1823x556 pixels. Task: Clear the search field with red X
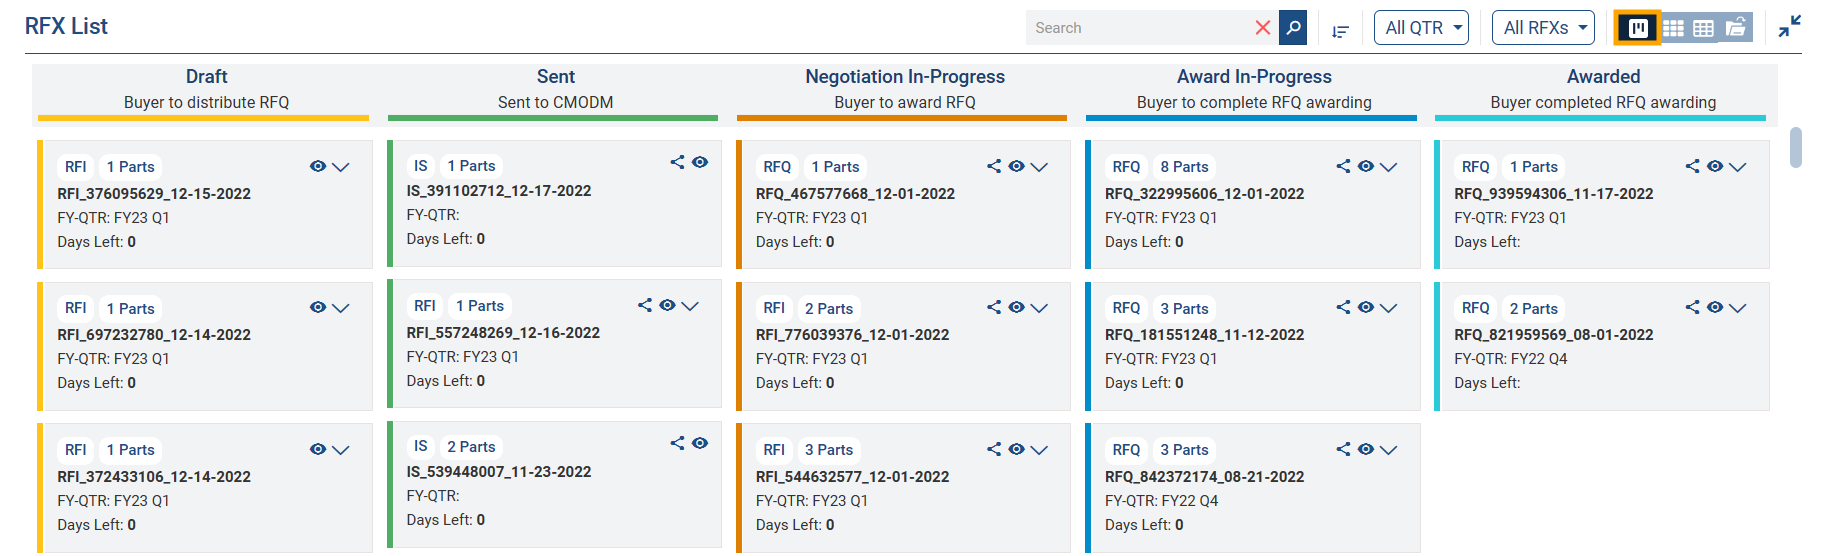1263,28
